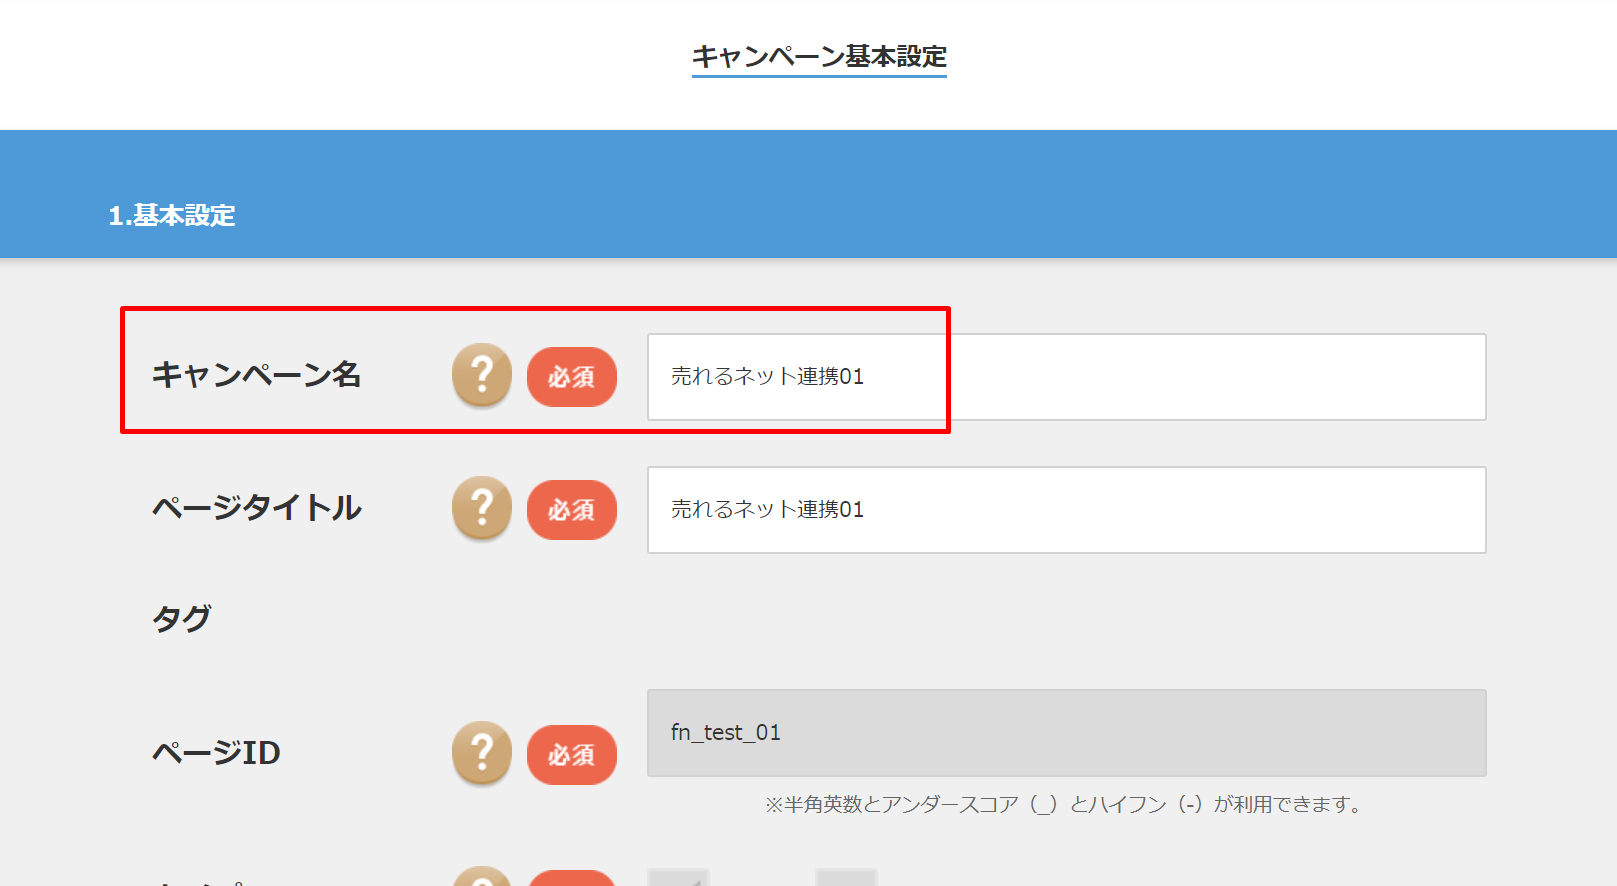Click the ページタイトル question mark icon
The image size is (1617, 886).
pyautogui.click(x=482, y=508)
